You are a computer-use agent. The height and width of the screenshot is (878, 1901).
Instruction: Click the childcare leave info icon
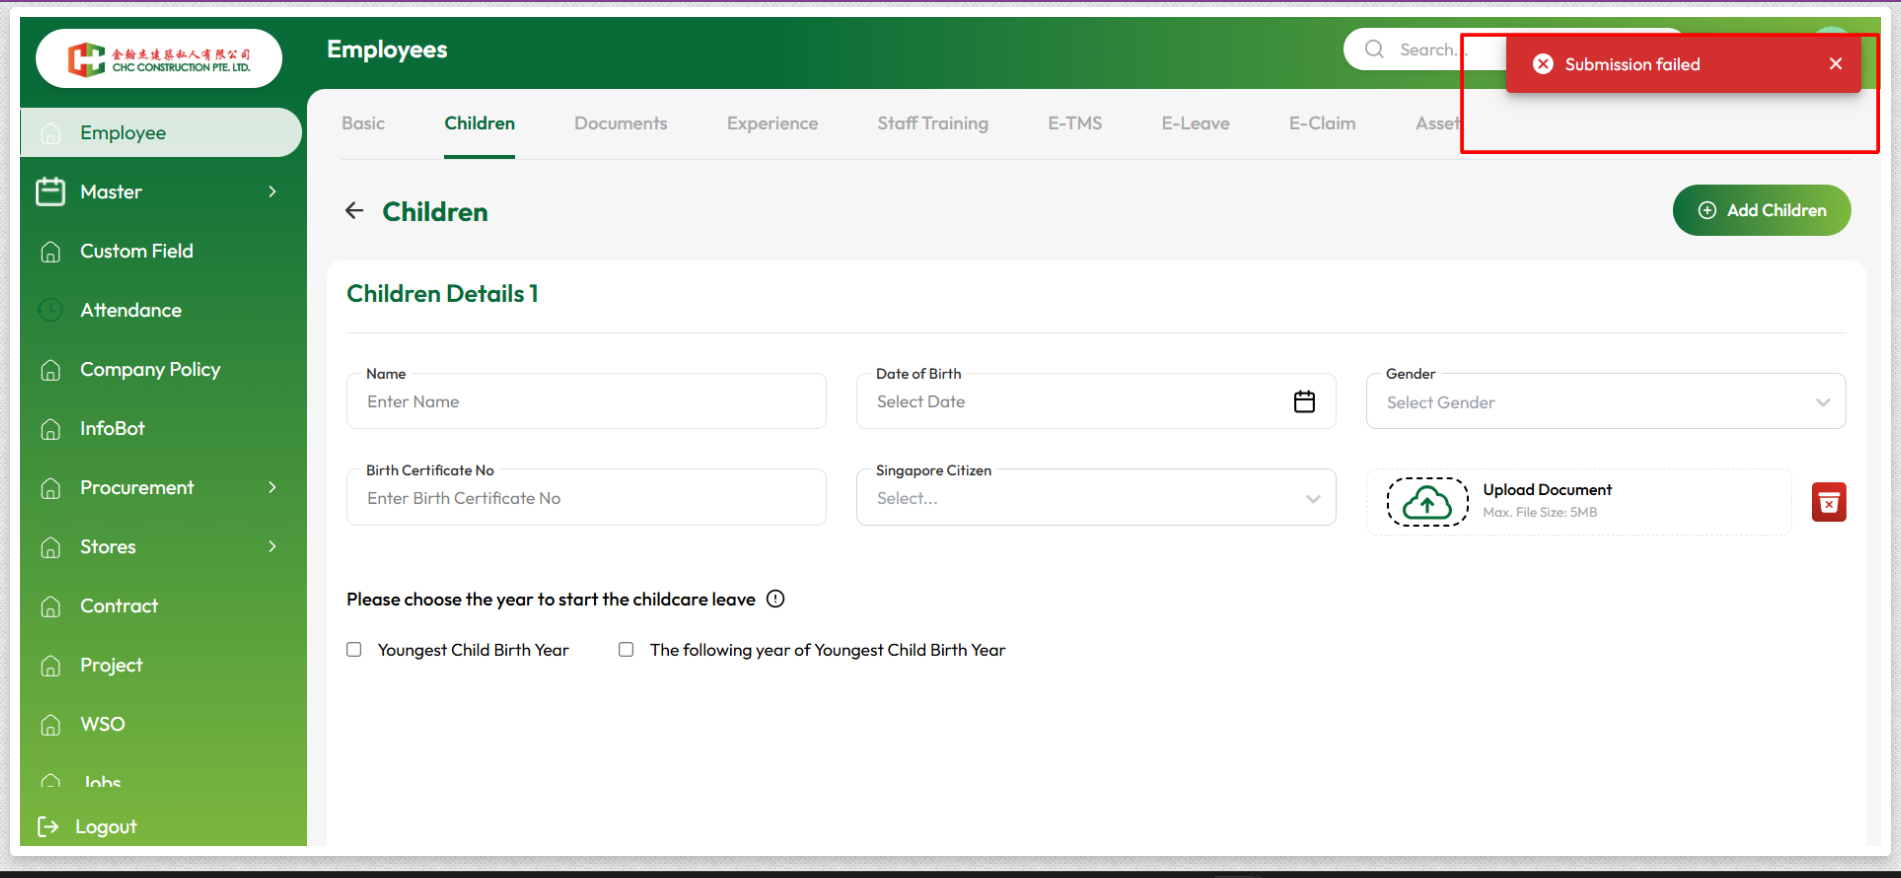pyautogui.click(x=775, y=599)
